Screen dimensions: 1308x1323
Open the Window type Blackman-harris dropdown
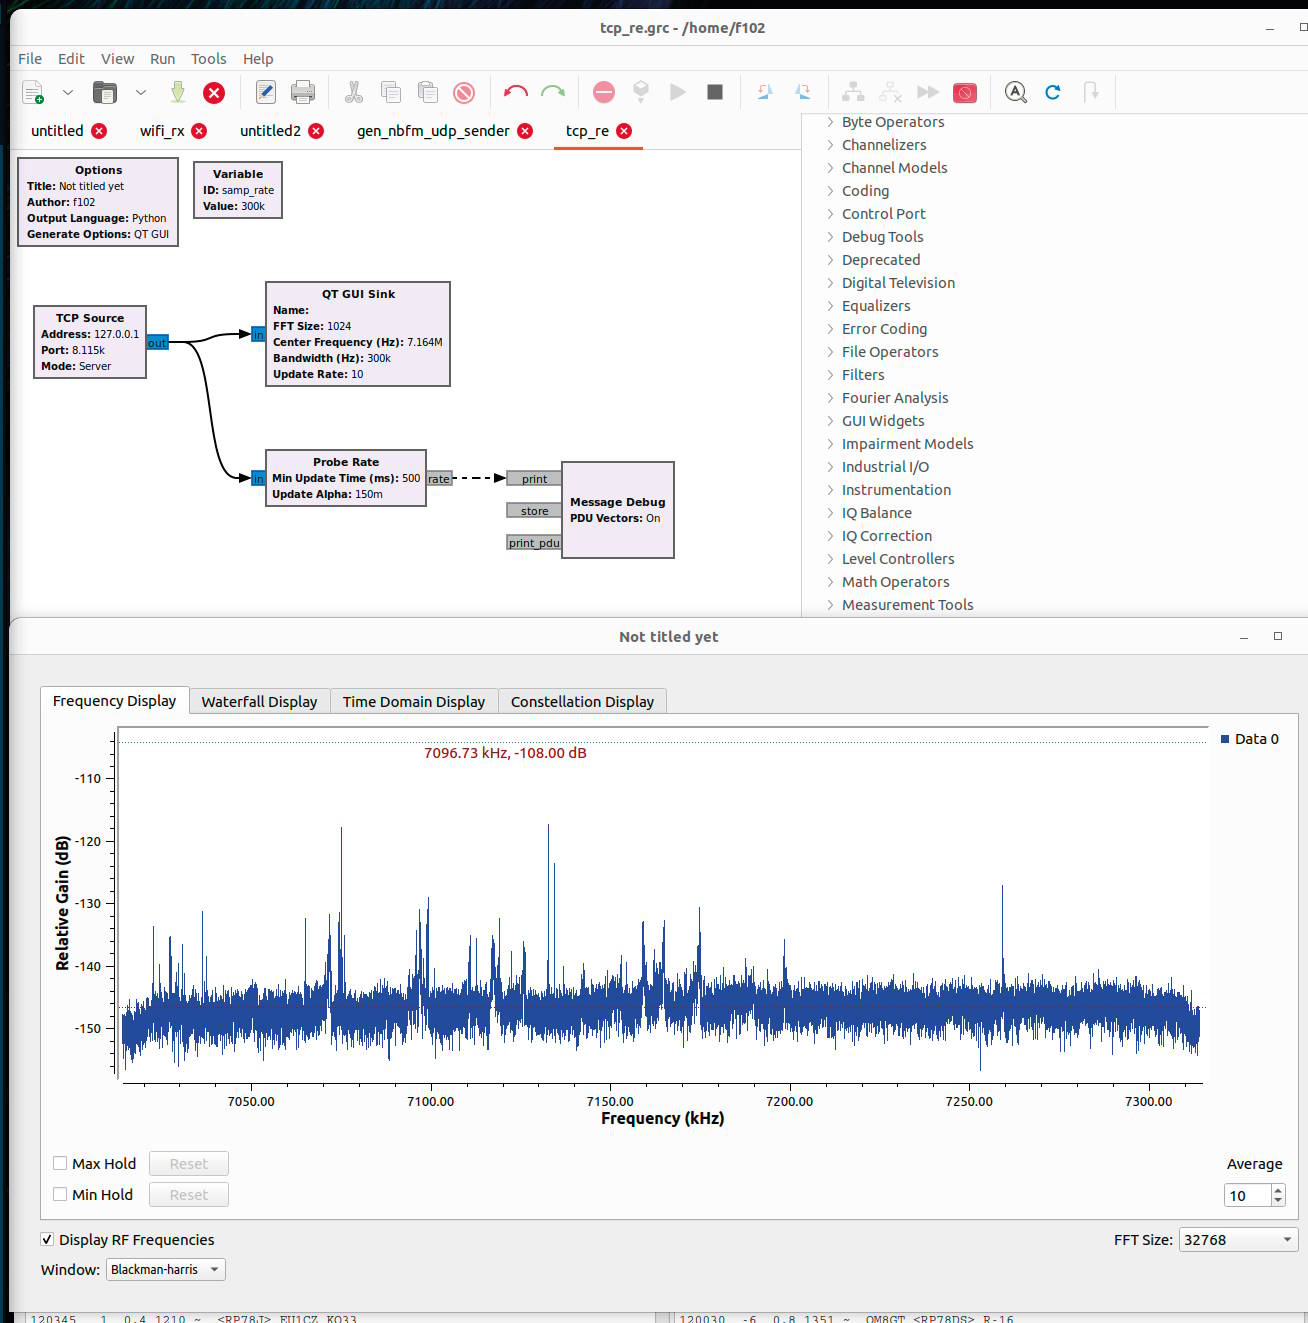[x=165, y=1270]
